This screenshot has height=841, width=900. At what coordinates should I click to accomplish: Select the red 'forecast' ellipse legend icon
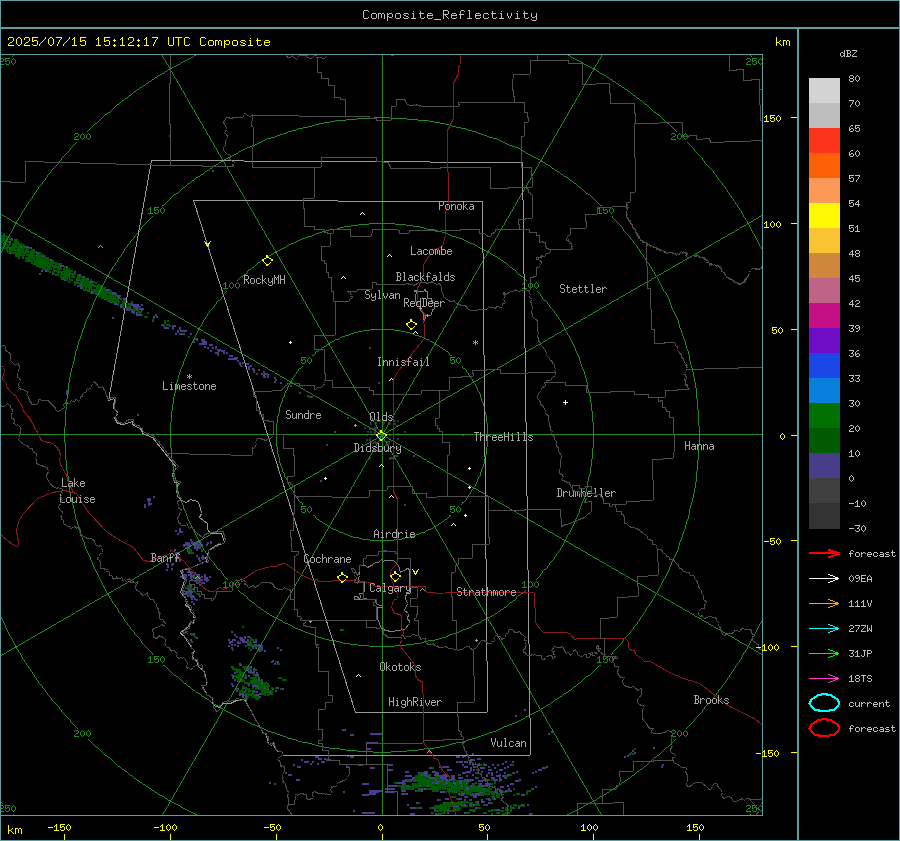(x=824, y=728)
